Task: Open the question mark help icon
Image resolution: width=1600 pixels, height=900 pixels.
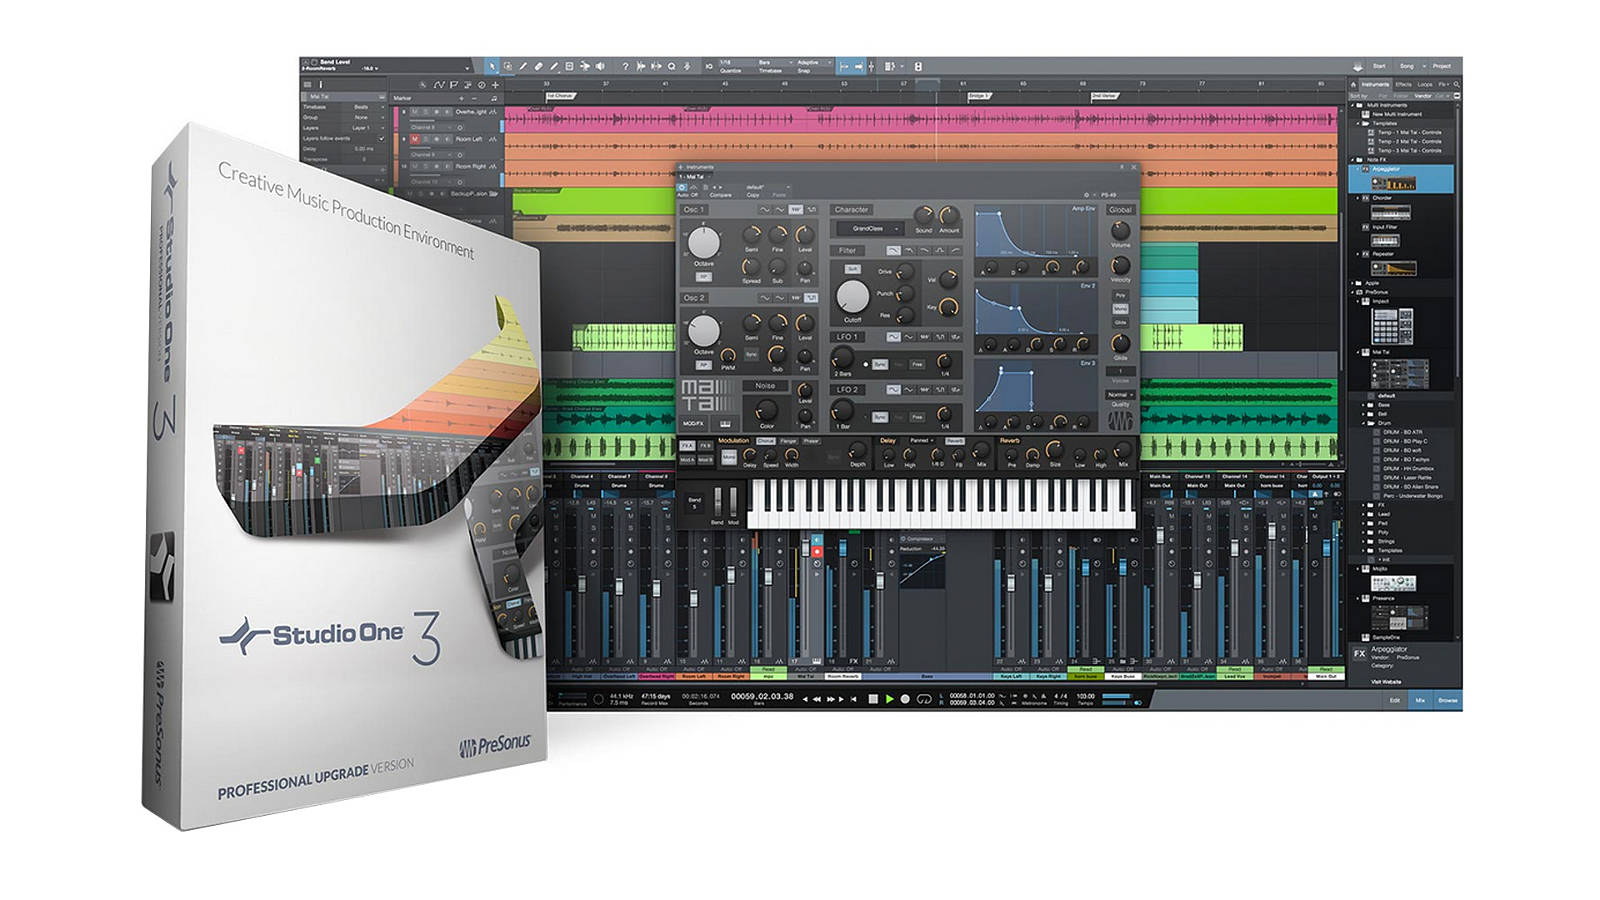Action: (626, 66)
